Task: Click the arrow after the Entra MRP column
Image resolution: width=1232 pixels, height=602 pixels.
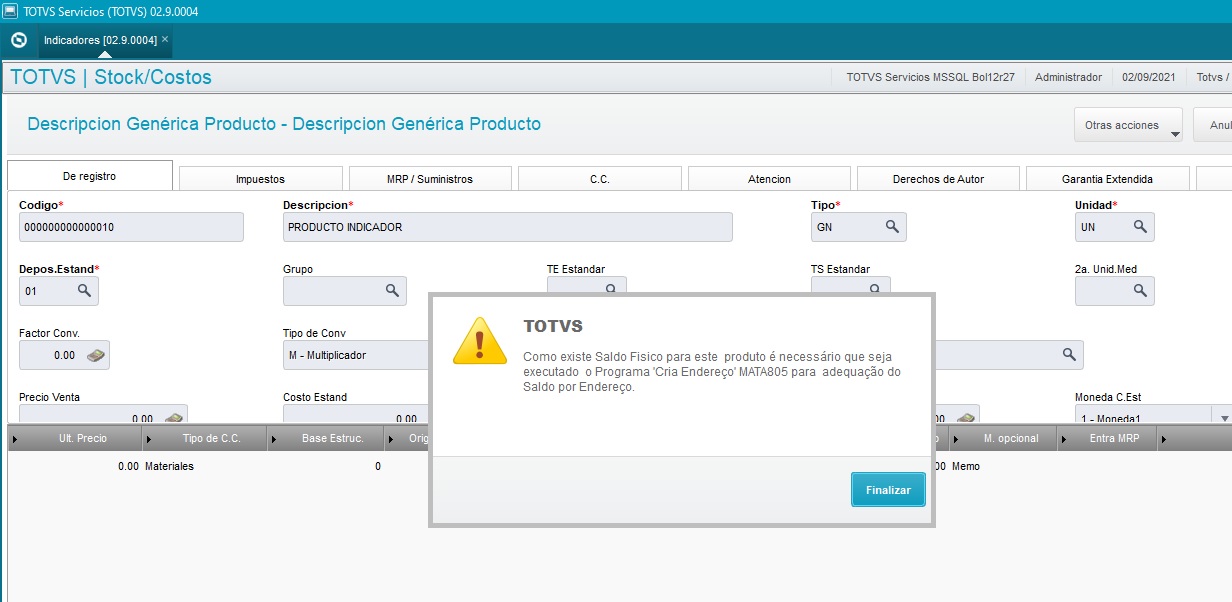Action: click(1164, 439)
